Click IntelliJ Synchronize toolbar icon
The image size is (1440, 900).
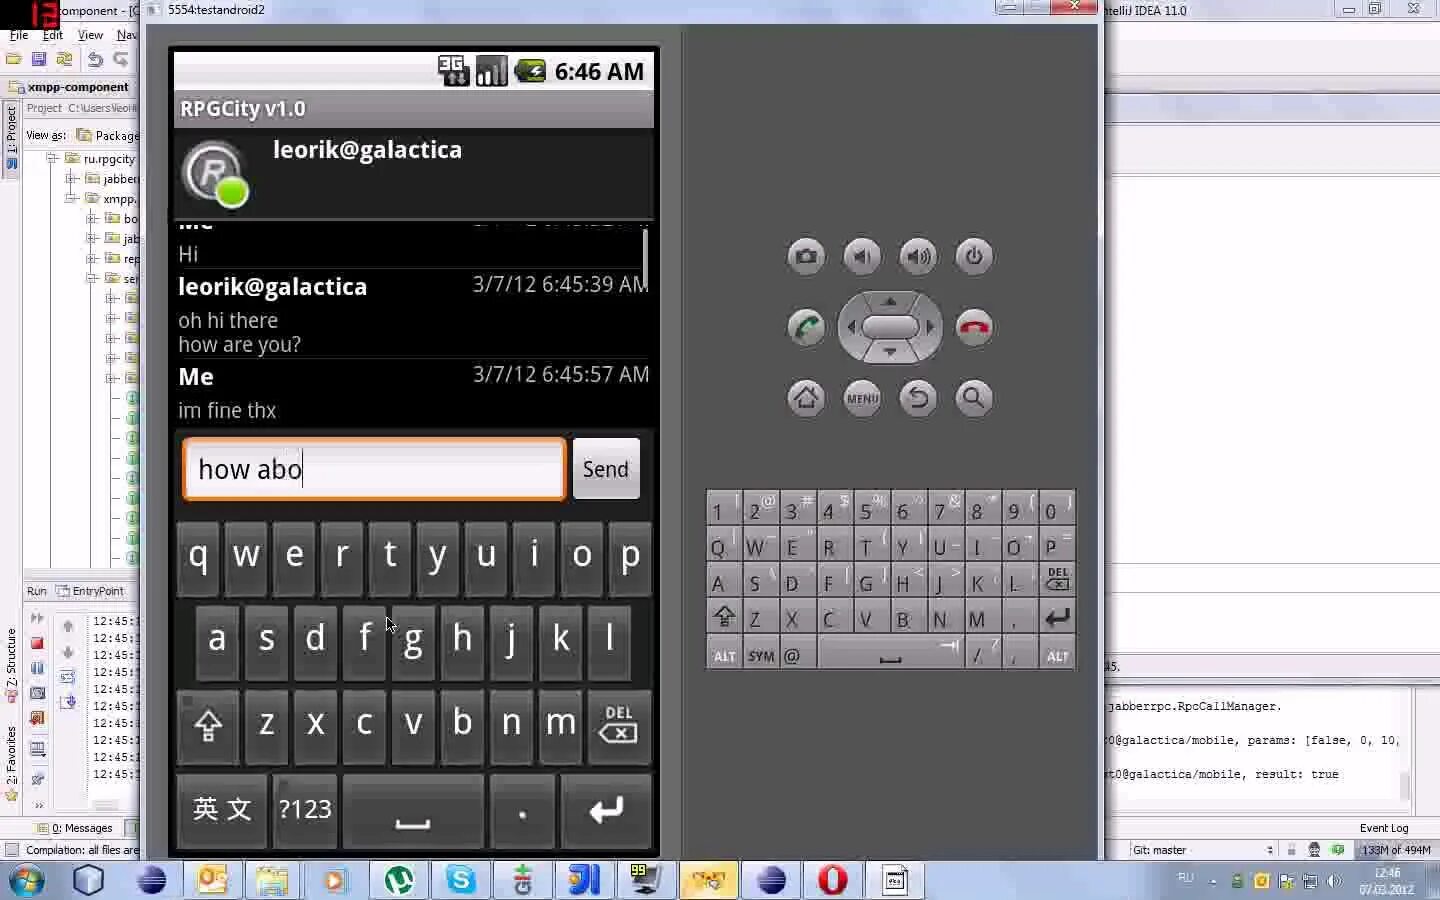[64, 59]
